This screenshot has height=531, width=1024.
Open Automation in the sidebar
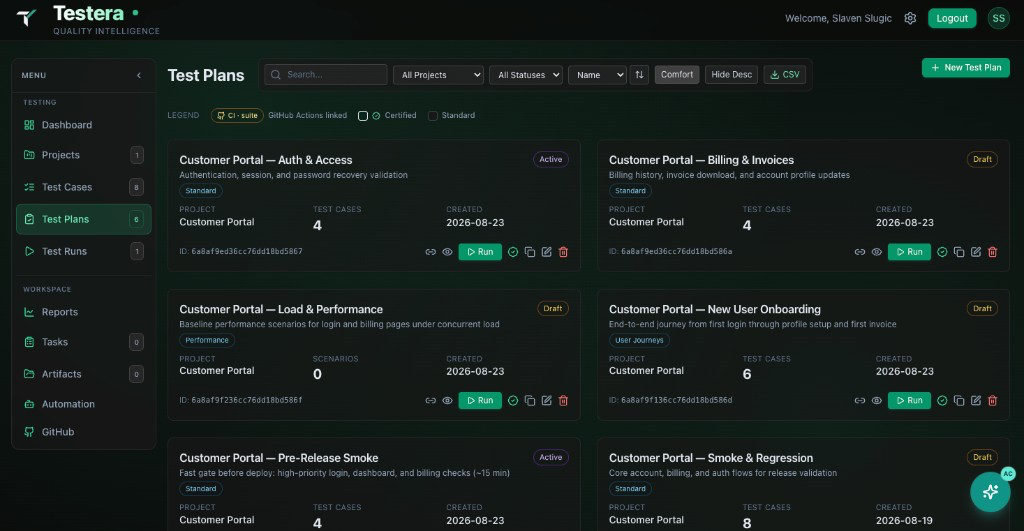pos(84,404)
